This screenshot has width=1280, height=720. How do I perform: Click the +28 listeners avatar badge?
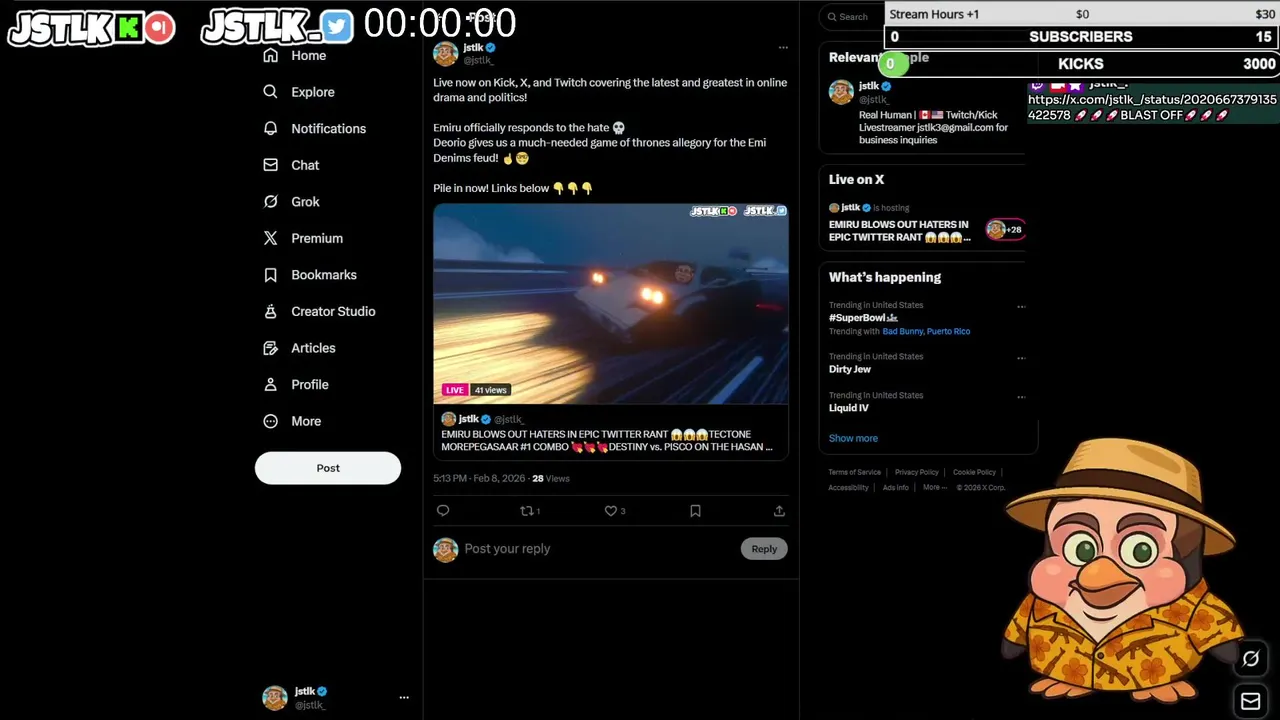(x=1005, y=230)
